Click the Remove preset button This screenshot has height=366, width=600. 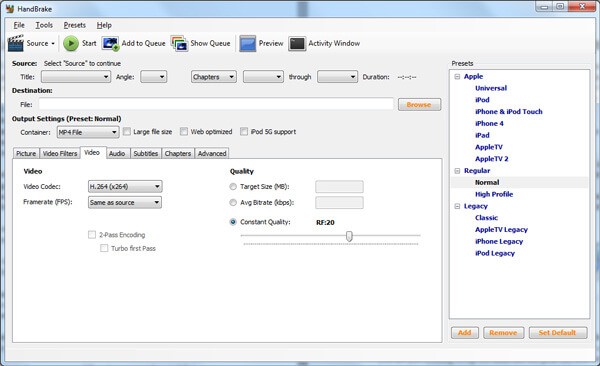(503, 333)
